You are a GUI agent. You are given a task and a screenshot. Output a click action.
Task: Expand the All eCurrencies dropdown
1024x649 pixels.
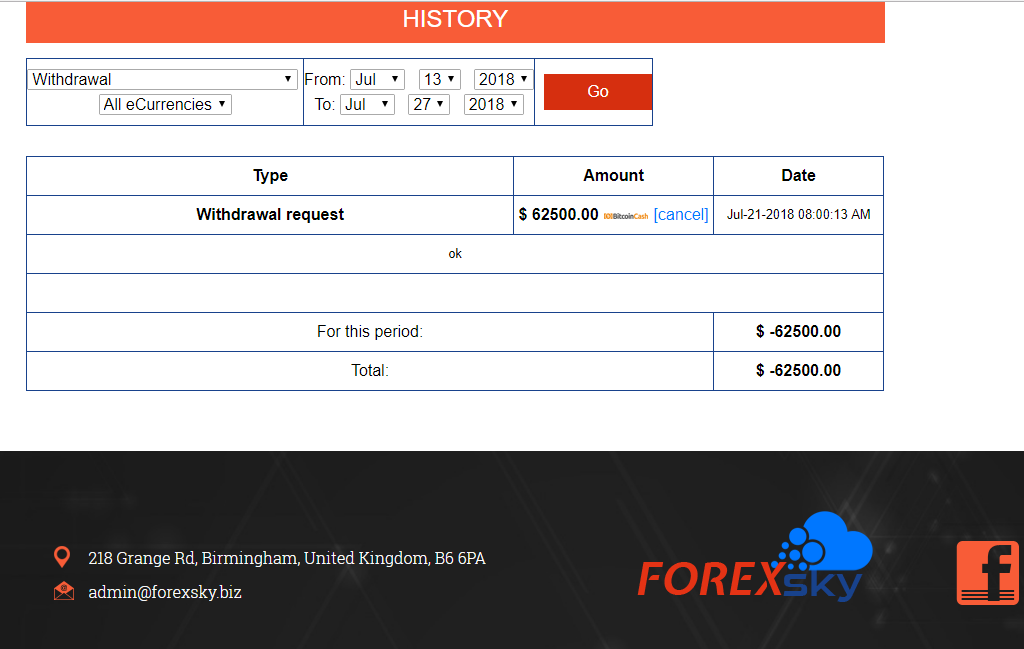[165, 104]
